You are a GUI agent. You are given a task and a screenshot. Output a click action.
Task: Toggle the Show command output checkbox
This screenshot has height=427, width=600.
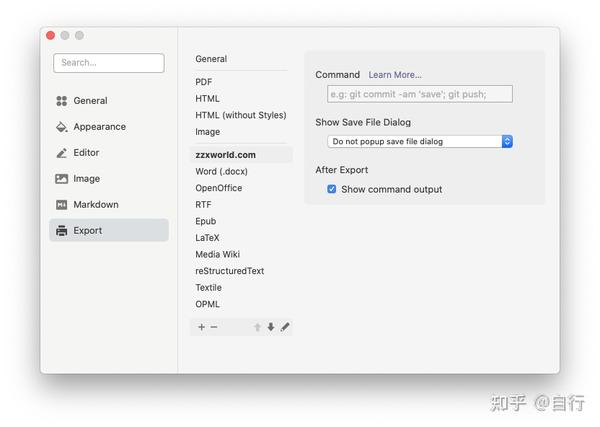pyautogui.click(x=332, y=189)
